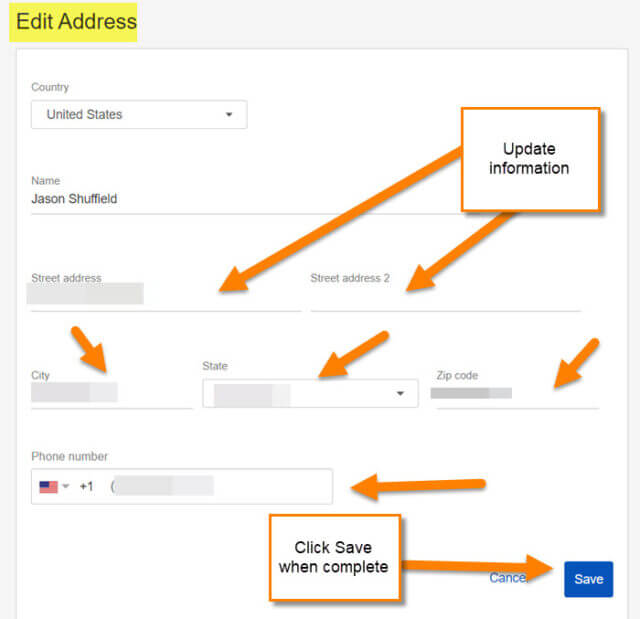Click the Country field label
Image resolution: width=640 pixels, height=619 pixels.
50,87
